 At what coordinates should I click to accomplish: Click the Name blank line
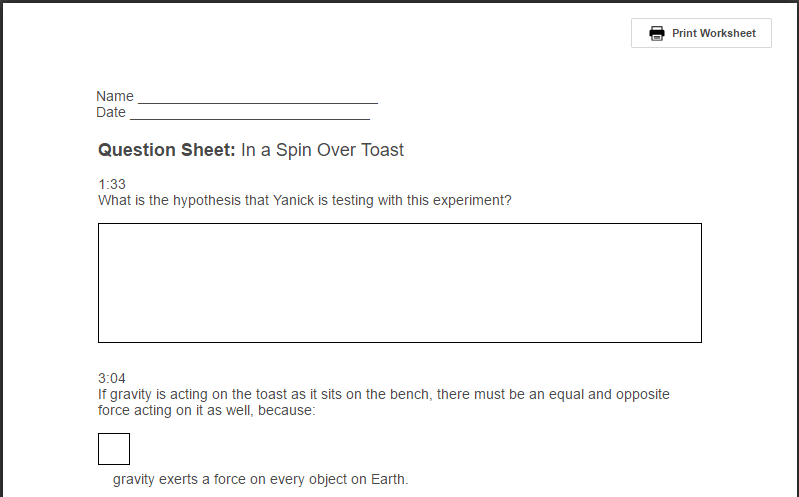(x=257, y=97)
